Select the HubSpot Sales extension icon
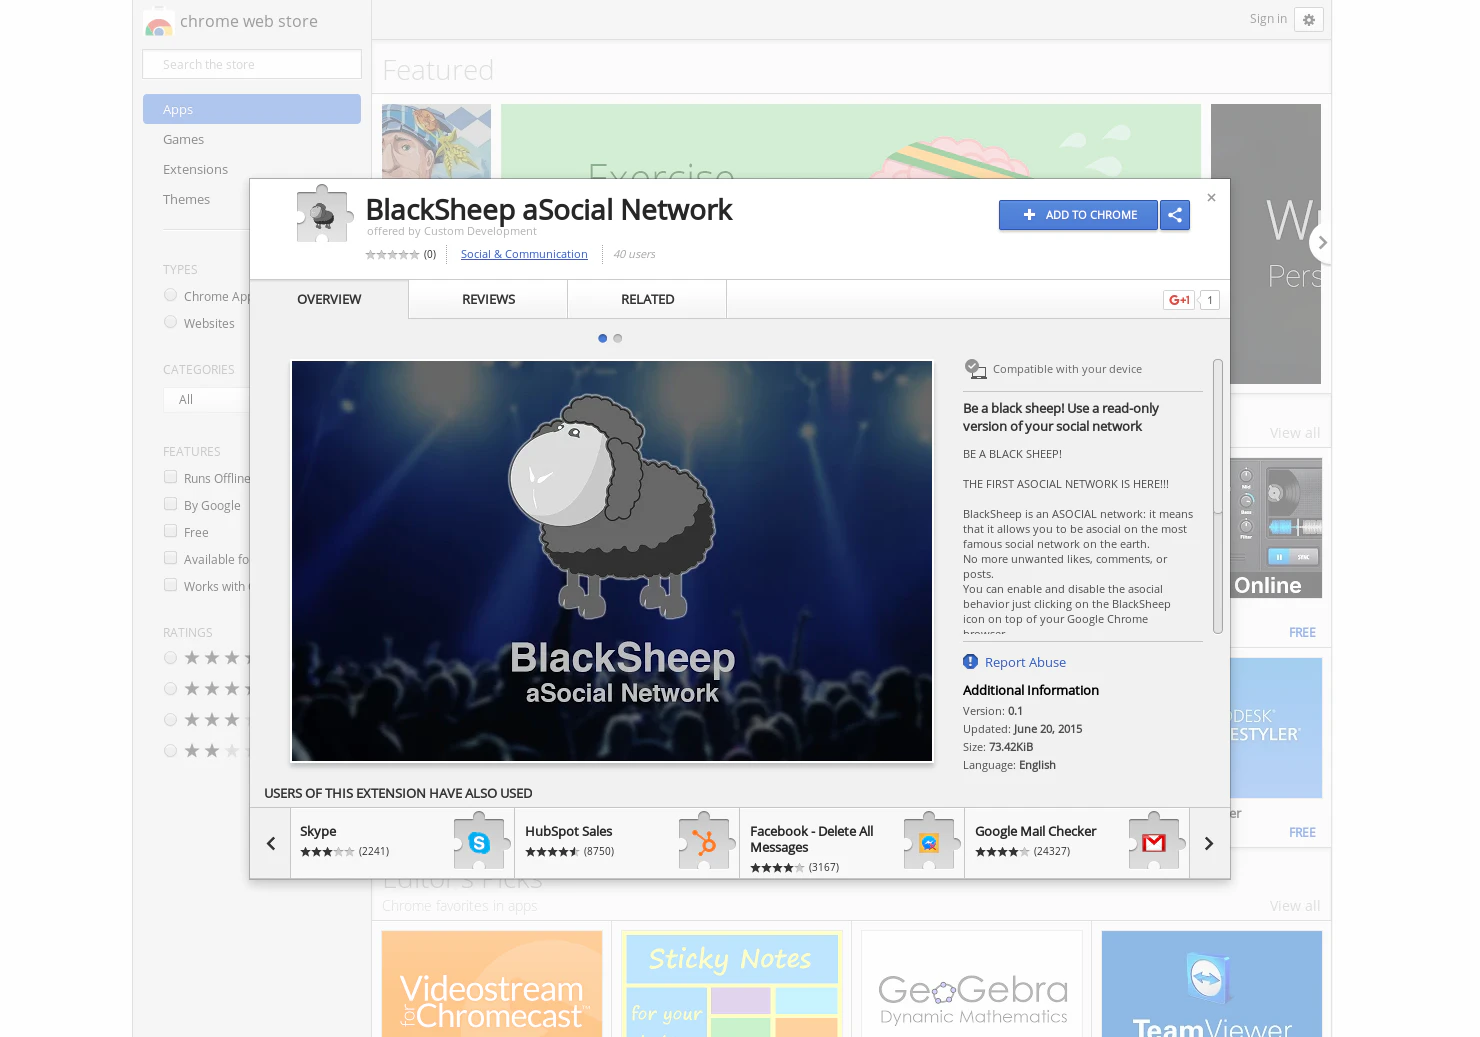Screen dimensions: 1480x1037 [705, 843]
